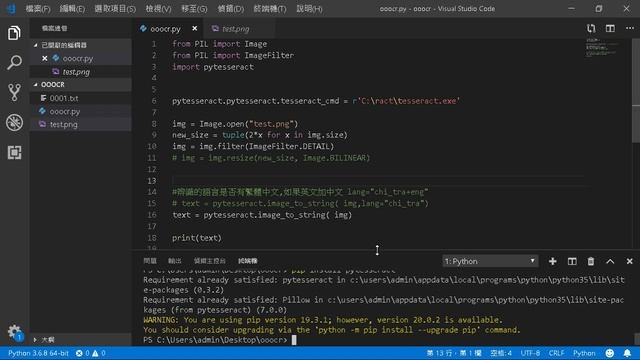This screenshot has height=360, width=640.
Task: Open the Explorer view in activity bar
Action: 14,33
